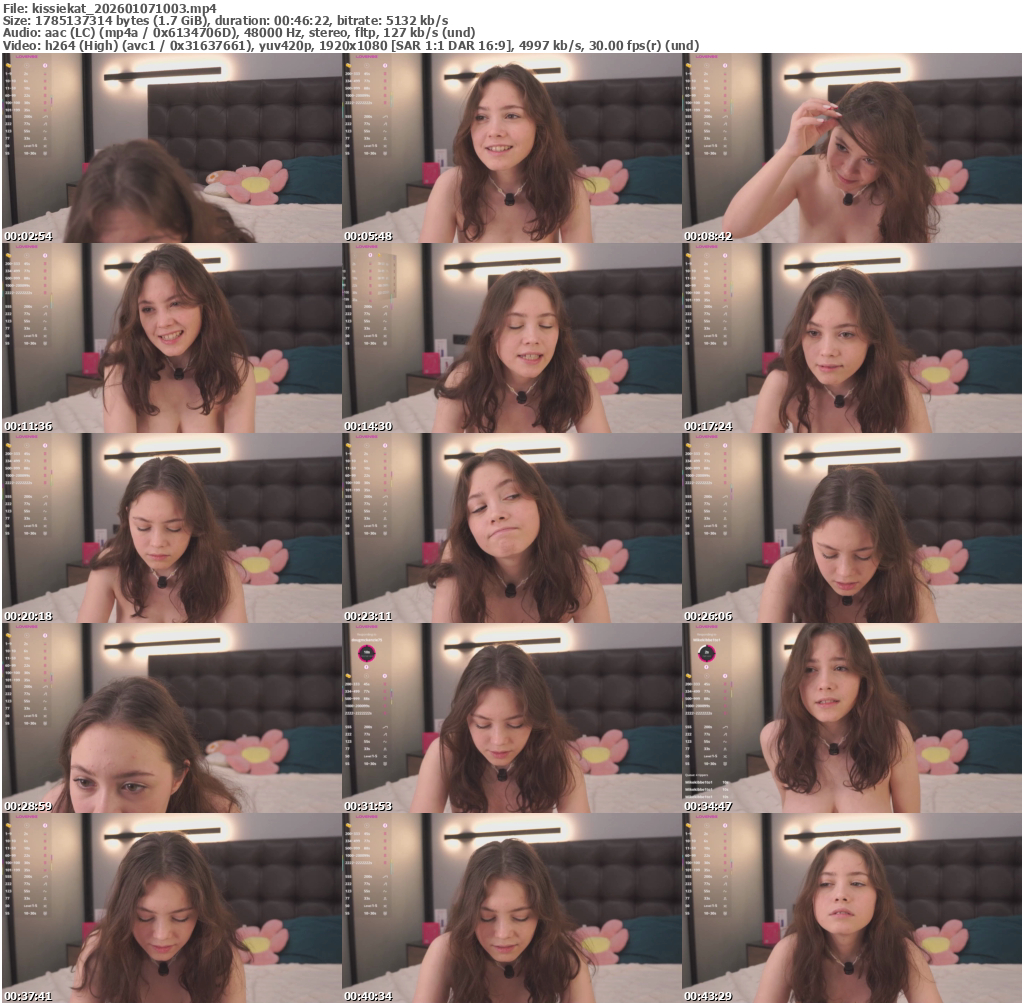Select the thumbnail stamped 00:08:42
The image size is (1024, 1003).
coord(852,148)
